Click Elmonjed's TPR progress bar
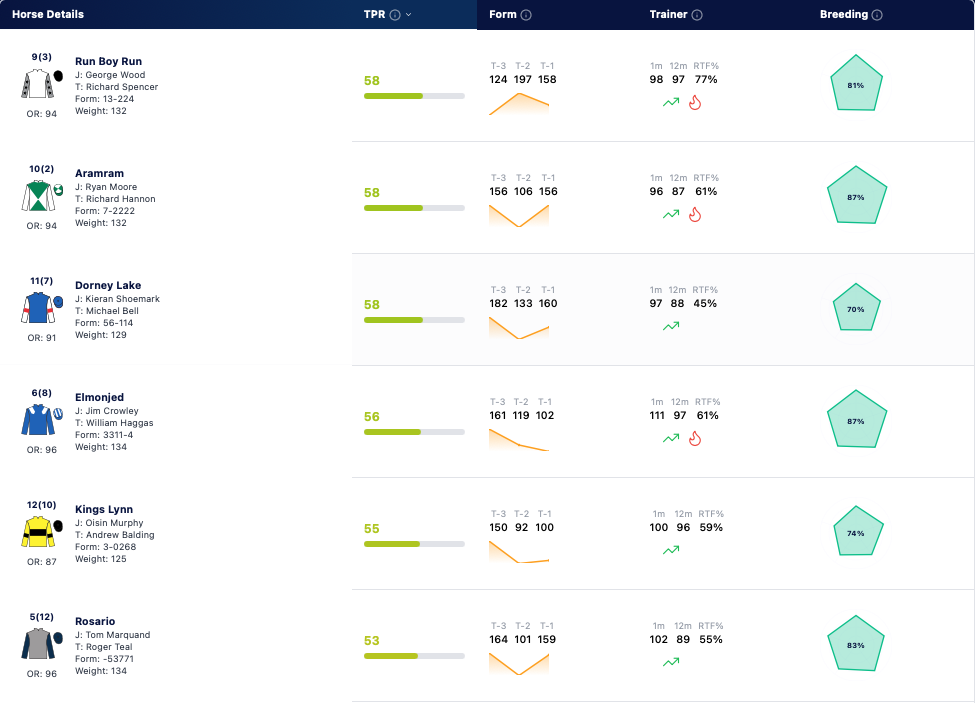This screenshot has width=975, height=703. click(x=414, y=432)
